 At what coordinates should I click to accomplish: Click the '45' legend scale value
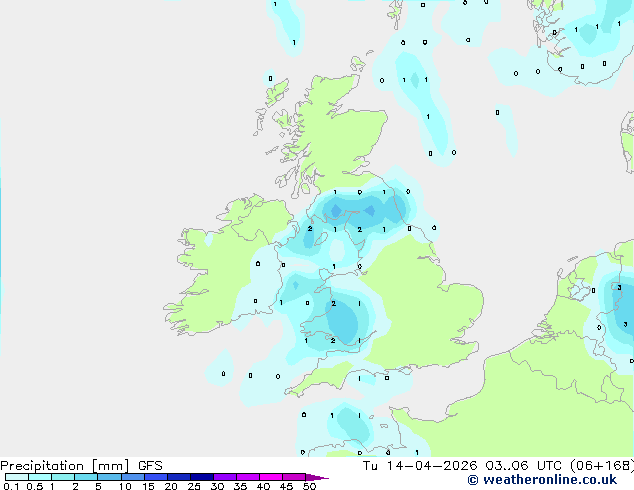click(x=286, y=486)
